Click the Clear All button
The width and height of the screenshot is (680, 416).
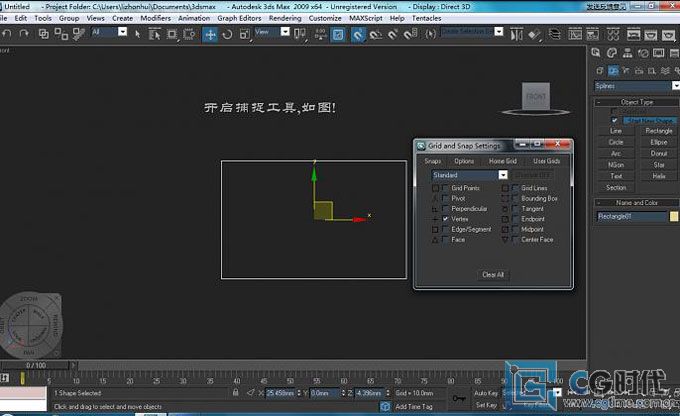[493, 275]
